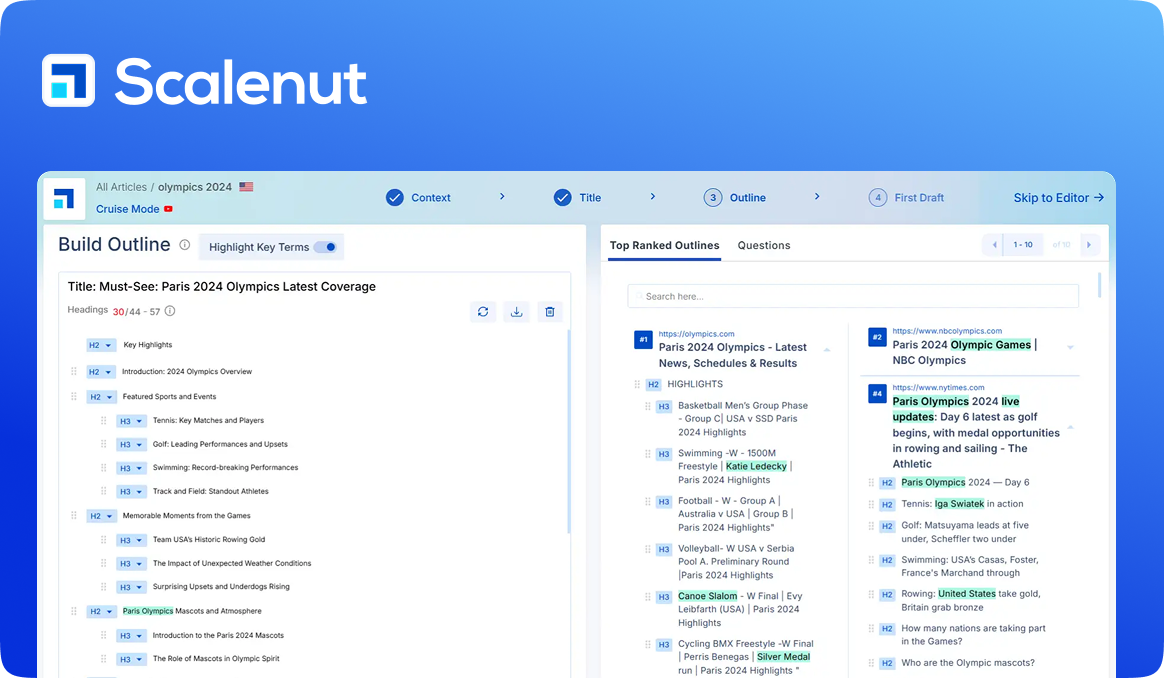Open H2 dropdown for Paris Olympics Mascots and Atmosphere
Screen dimensions: 1164x678
tap(101, 612)
